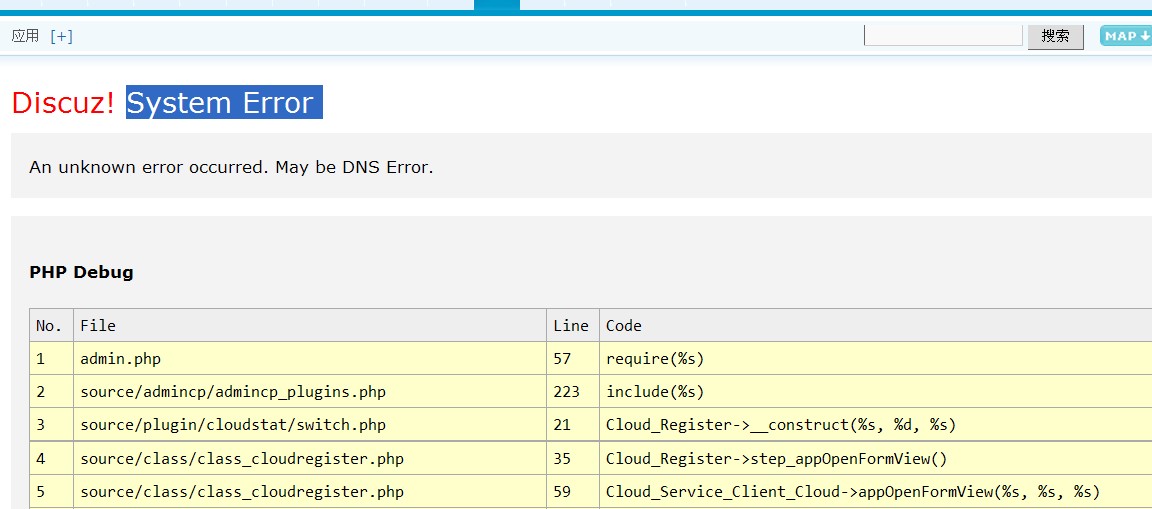Select class_cloudregister.php cell in row 4
The image size is (1152, 509).
(310, 459)
